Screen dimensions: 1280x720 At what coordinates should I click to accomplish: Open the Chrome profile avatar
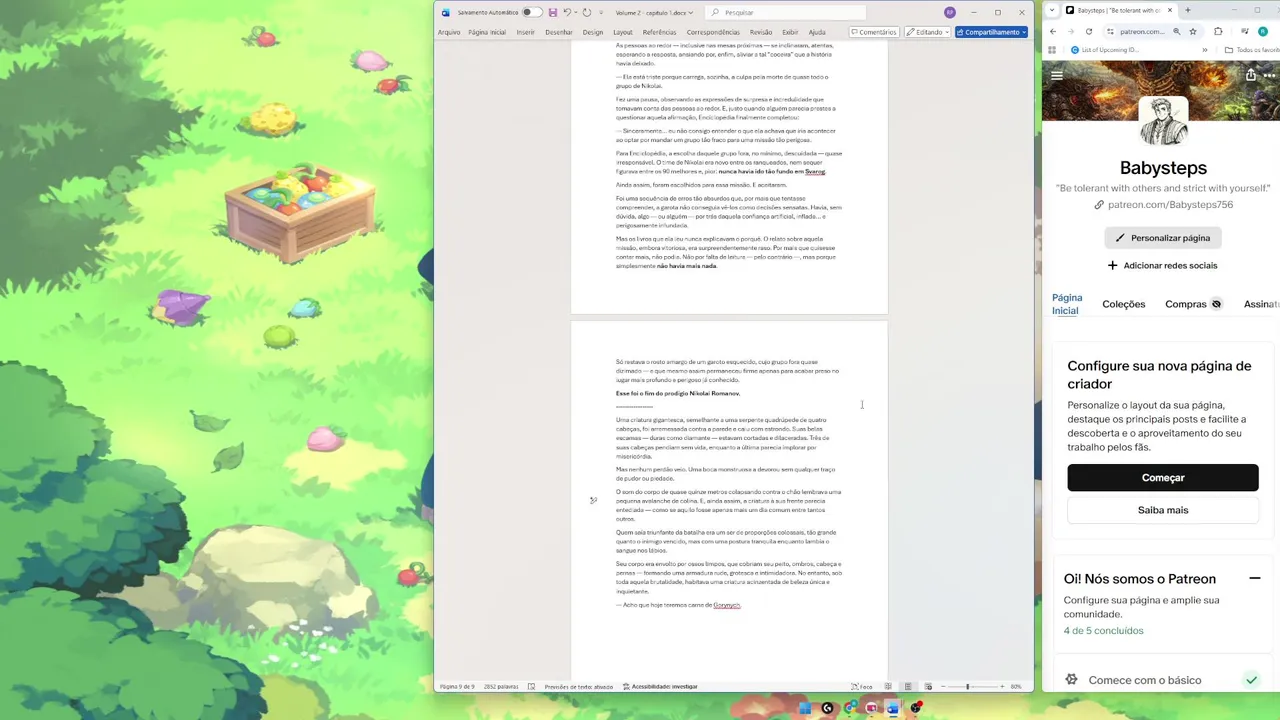(1263, 31)
